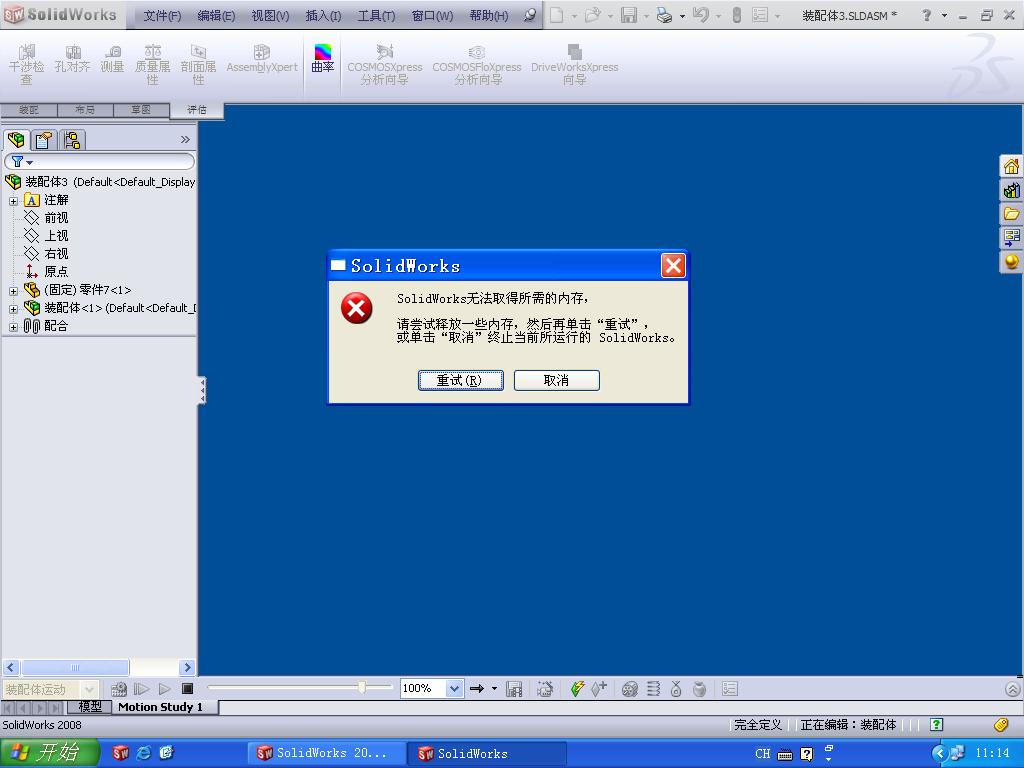Select the 右视 plane in tree
1024x768 pixels.
click(x=56, y=253)
